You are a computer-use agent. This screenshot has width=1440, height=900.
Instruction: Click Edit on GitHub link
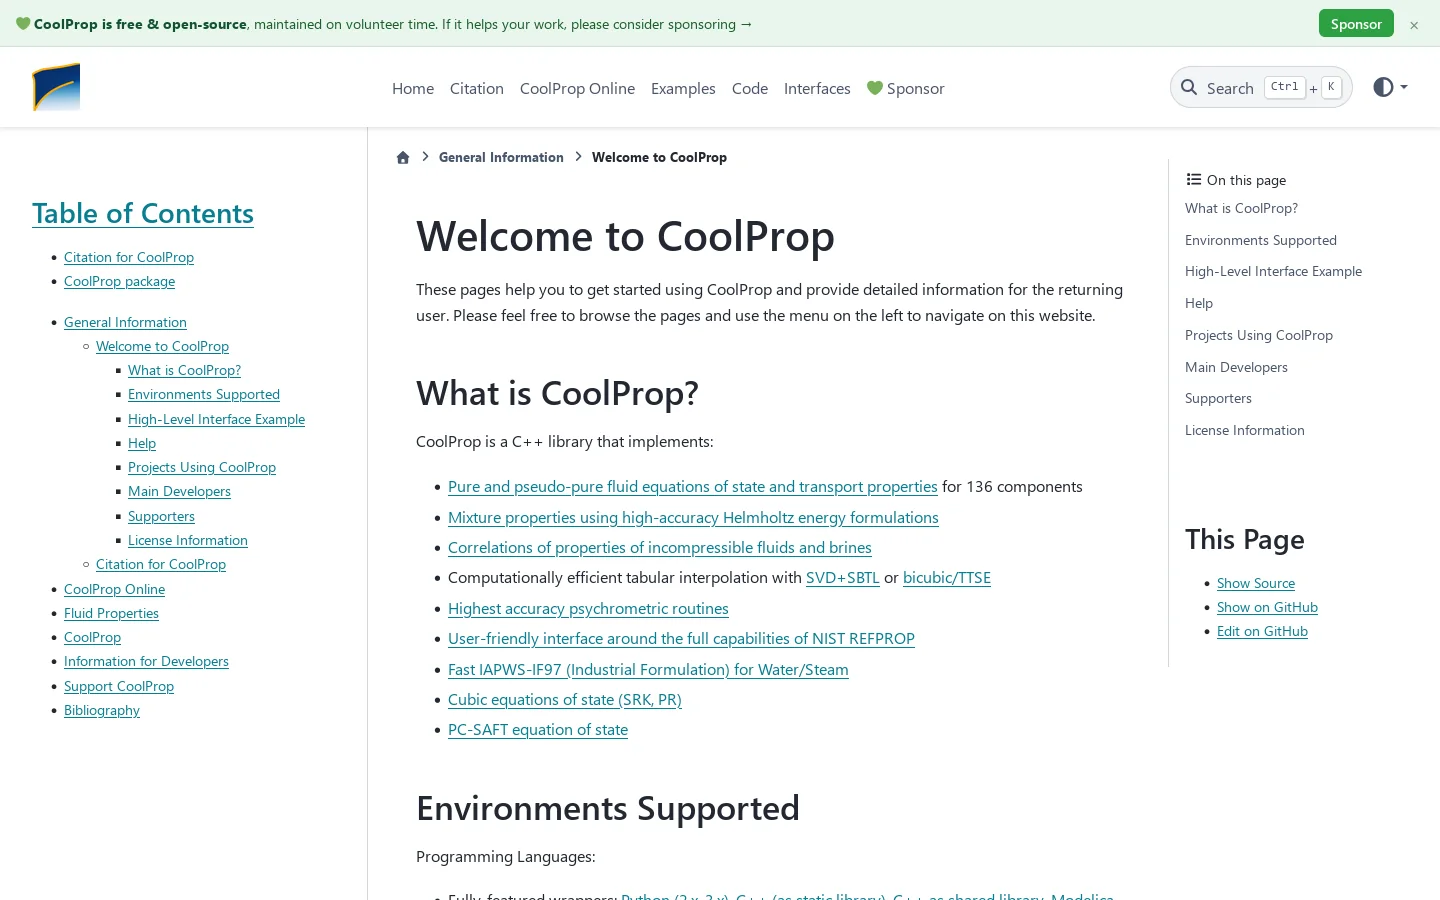tap(1262, 631)
